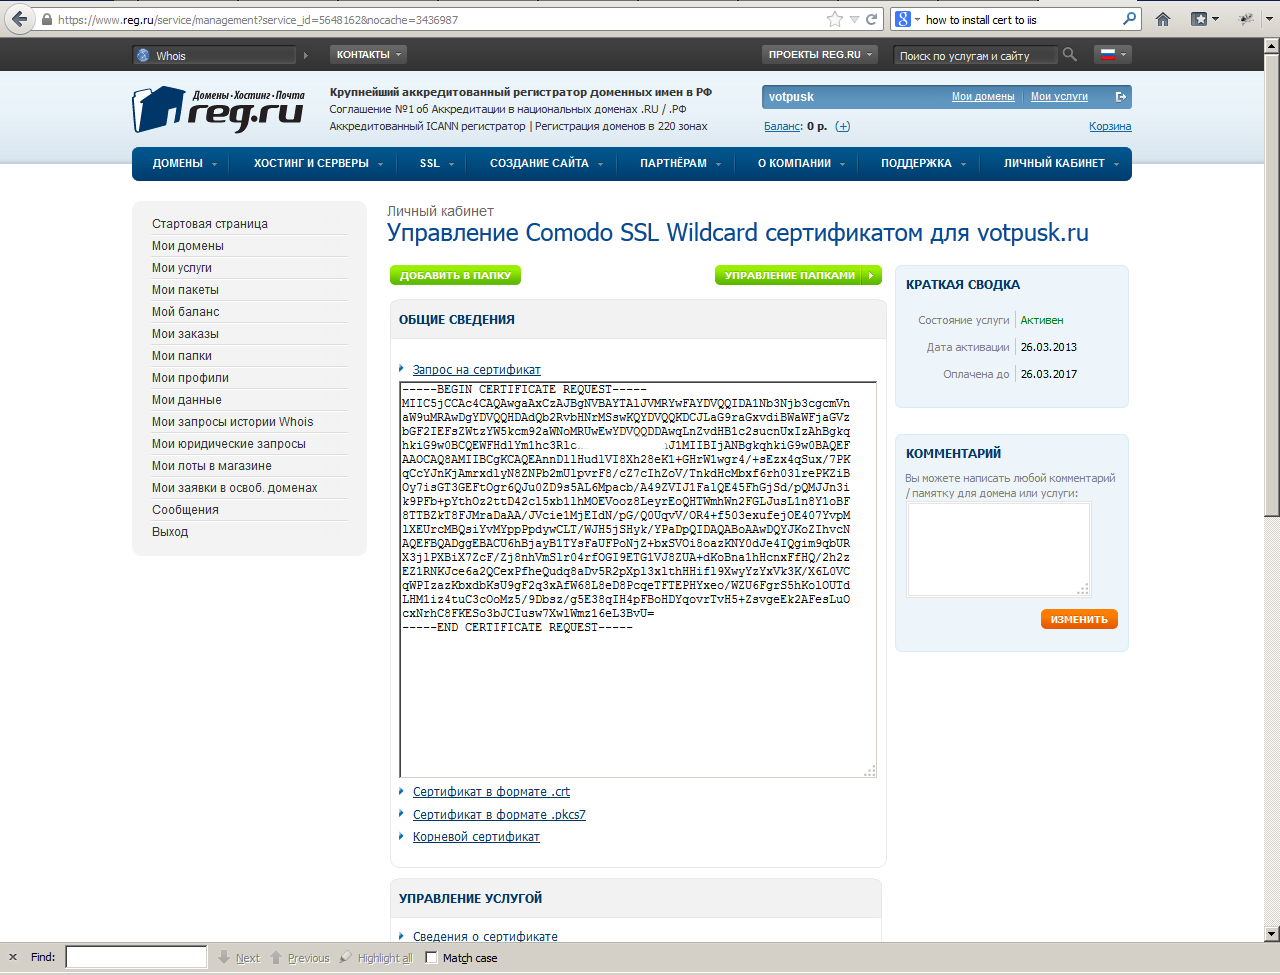Open the ПАРТНЁРАМ menu

pyautogui.click(x=680, y=163)
